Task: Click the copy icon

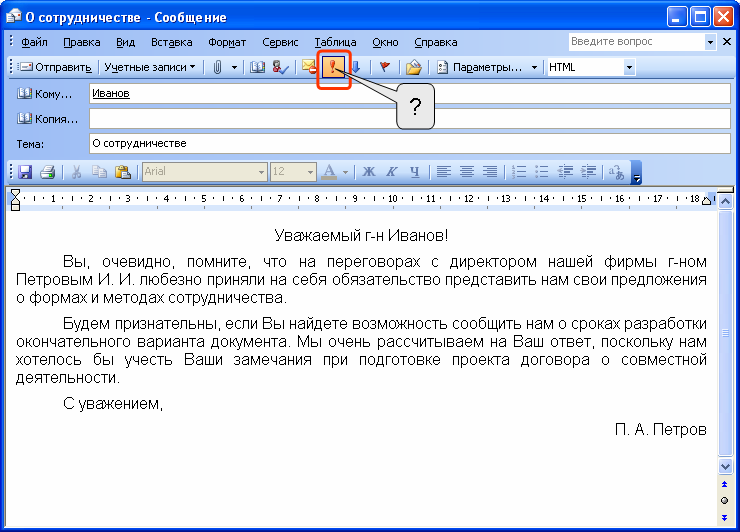Action: (x=99, y=172)
